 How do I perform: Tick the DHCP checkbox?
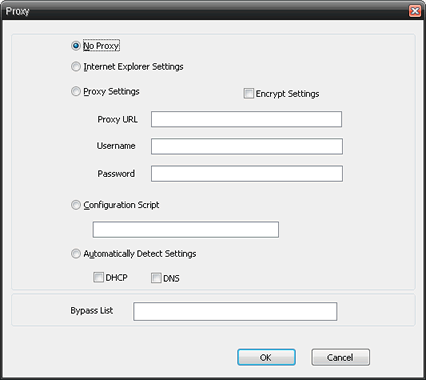click(98, 277)
